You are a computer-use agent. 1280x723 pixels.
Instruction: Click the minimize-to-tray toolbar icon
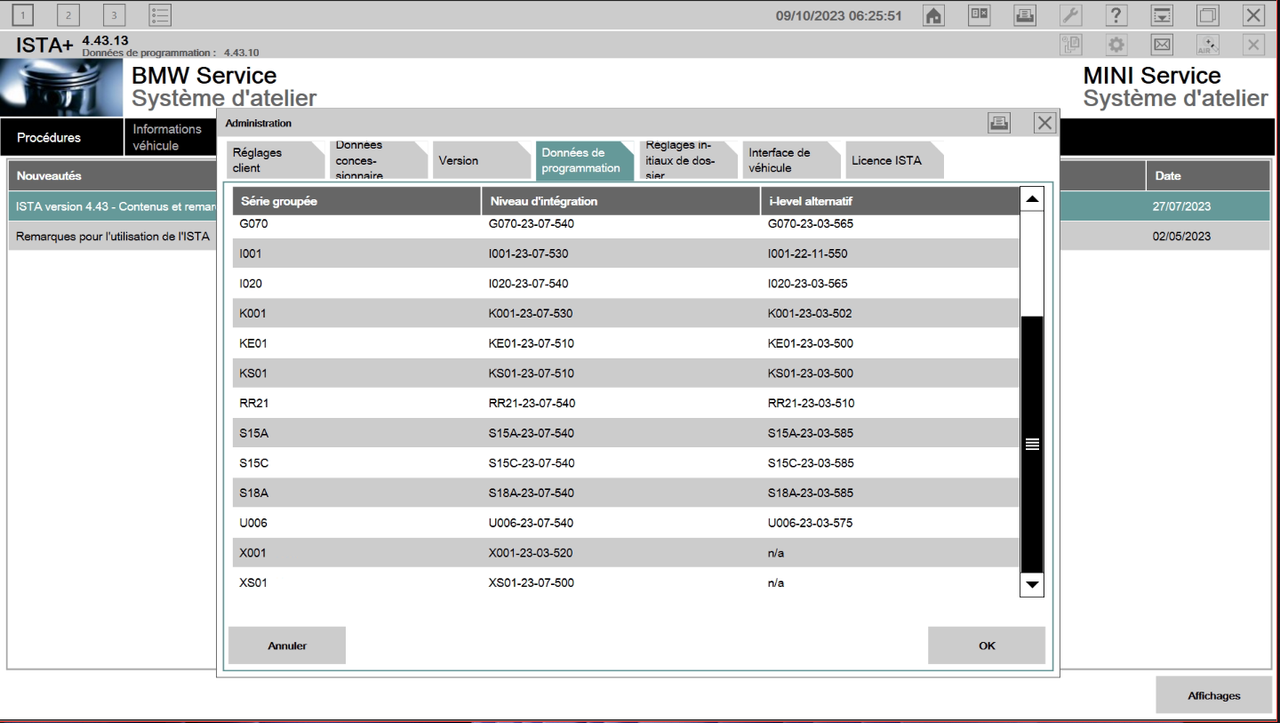[x=1162, y=15]
